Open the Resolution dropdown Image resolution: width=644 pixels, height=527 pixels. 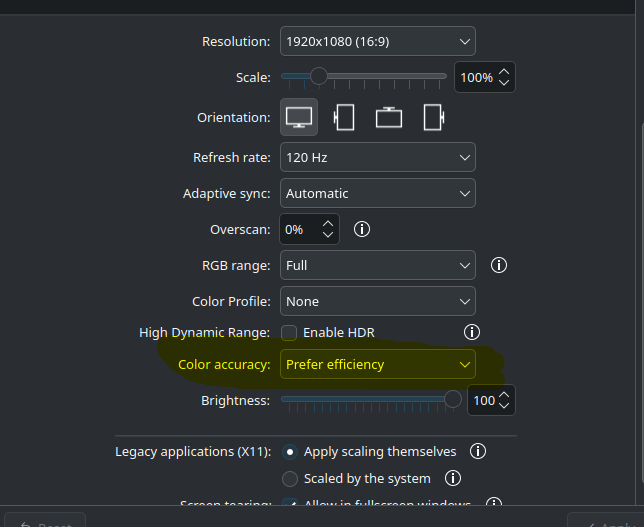(x=377, y=41)
